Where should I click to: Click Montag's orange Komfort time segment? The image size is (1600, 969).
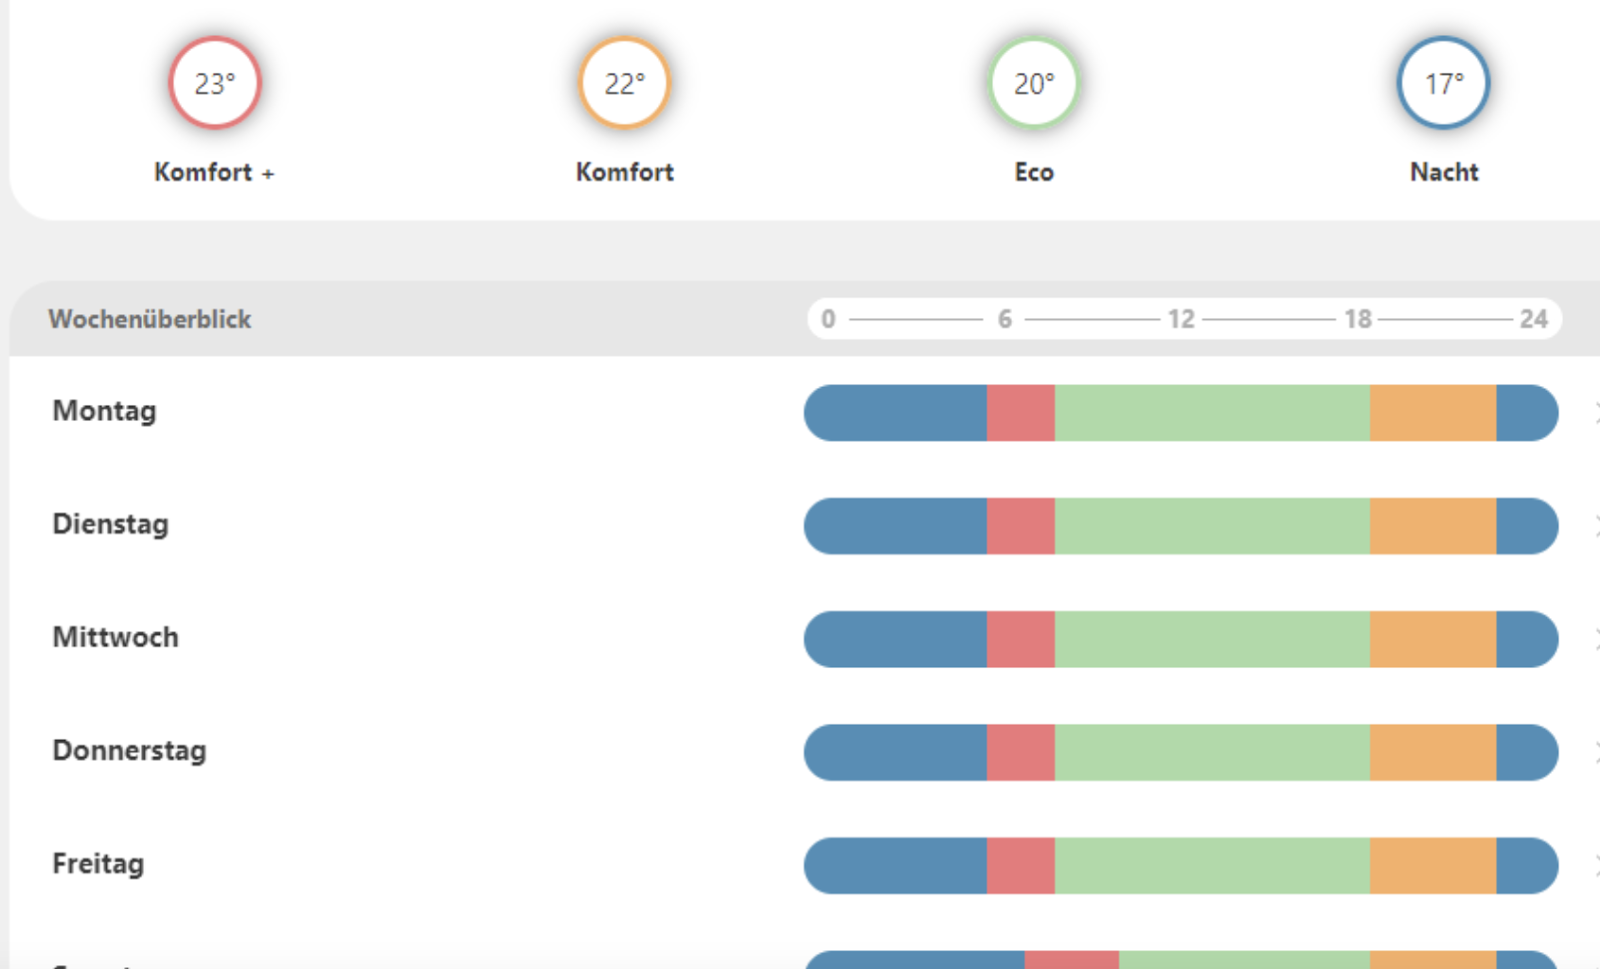[1433, 413]
